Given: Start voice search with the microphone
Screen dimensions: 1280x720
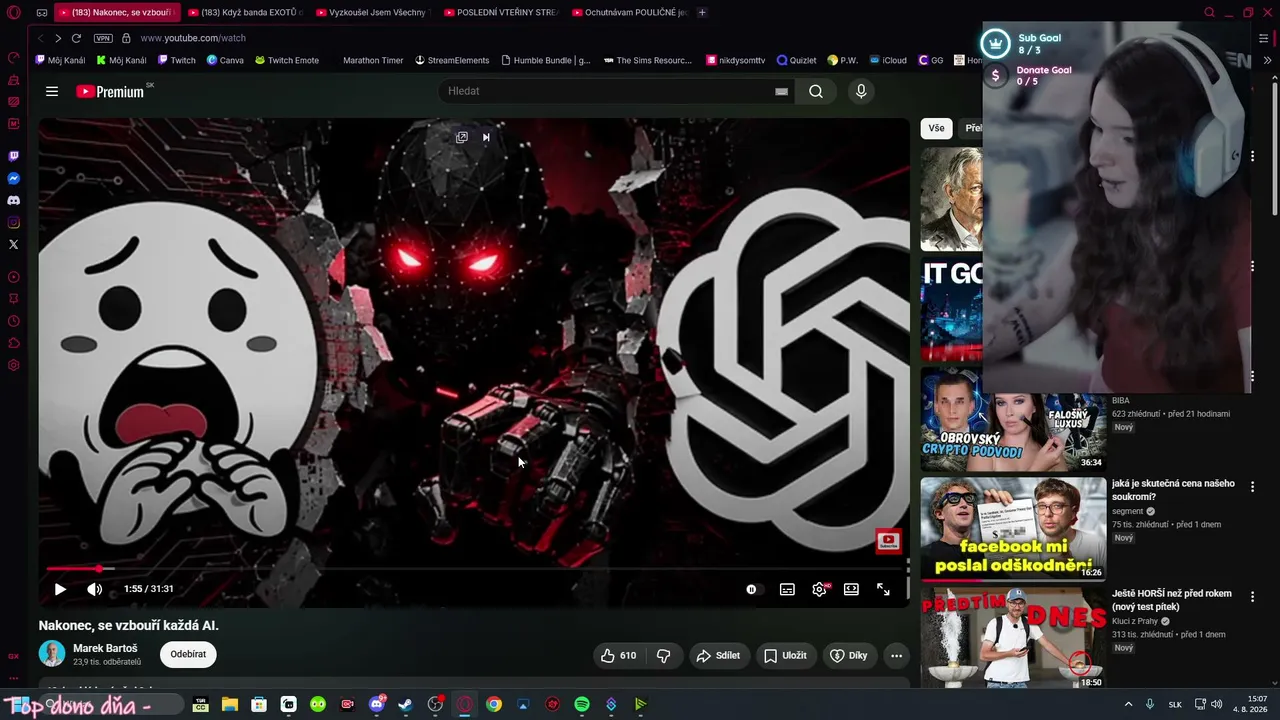Looking at the screenshot, I should click(x=861, y=91).
